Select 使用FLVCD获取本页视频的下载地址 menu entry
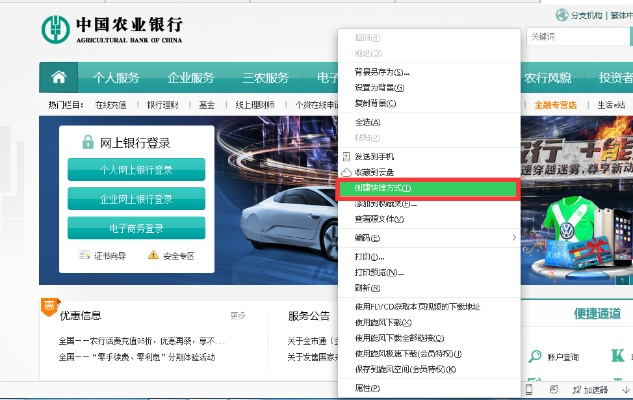Screen dimensions: 633x400 [x=429, y=307]
